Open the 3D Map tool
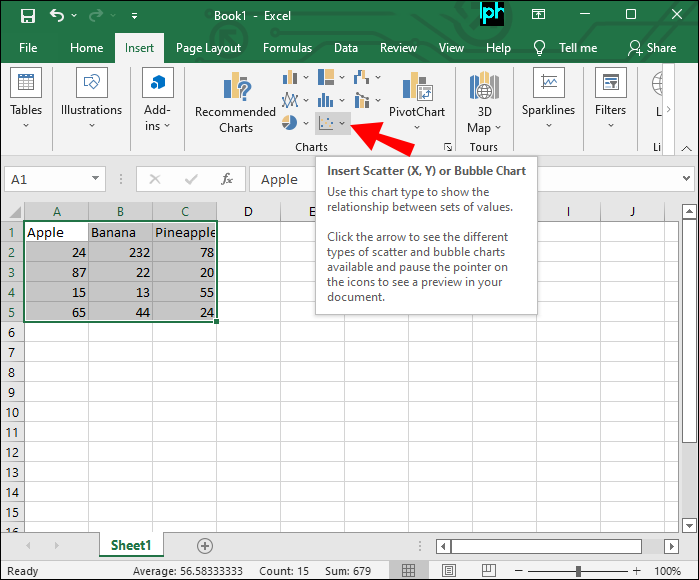699x580 pixels. tap(484, 103)
